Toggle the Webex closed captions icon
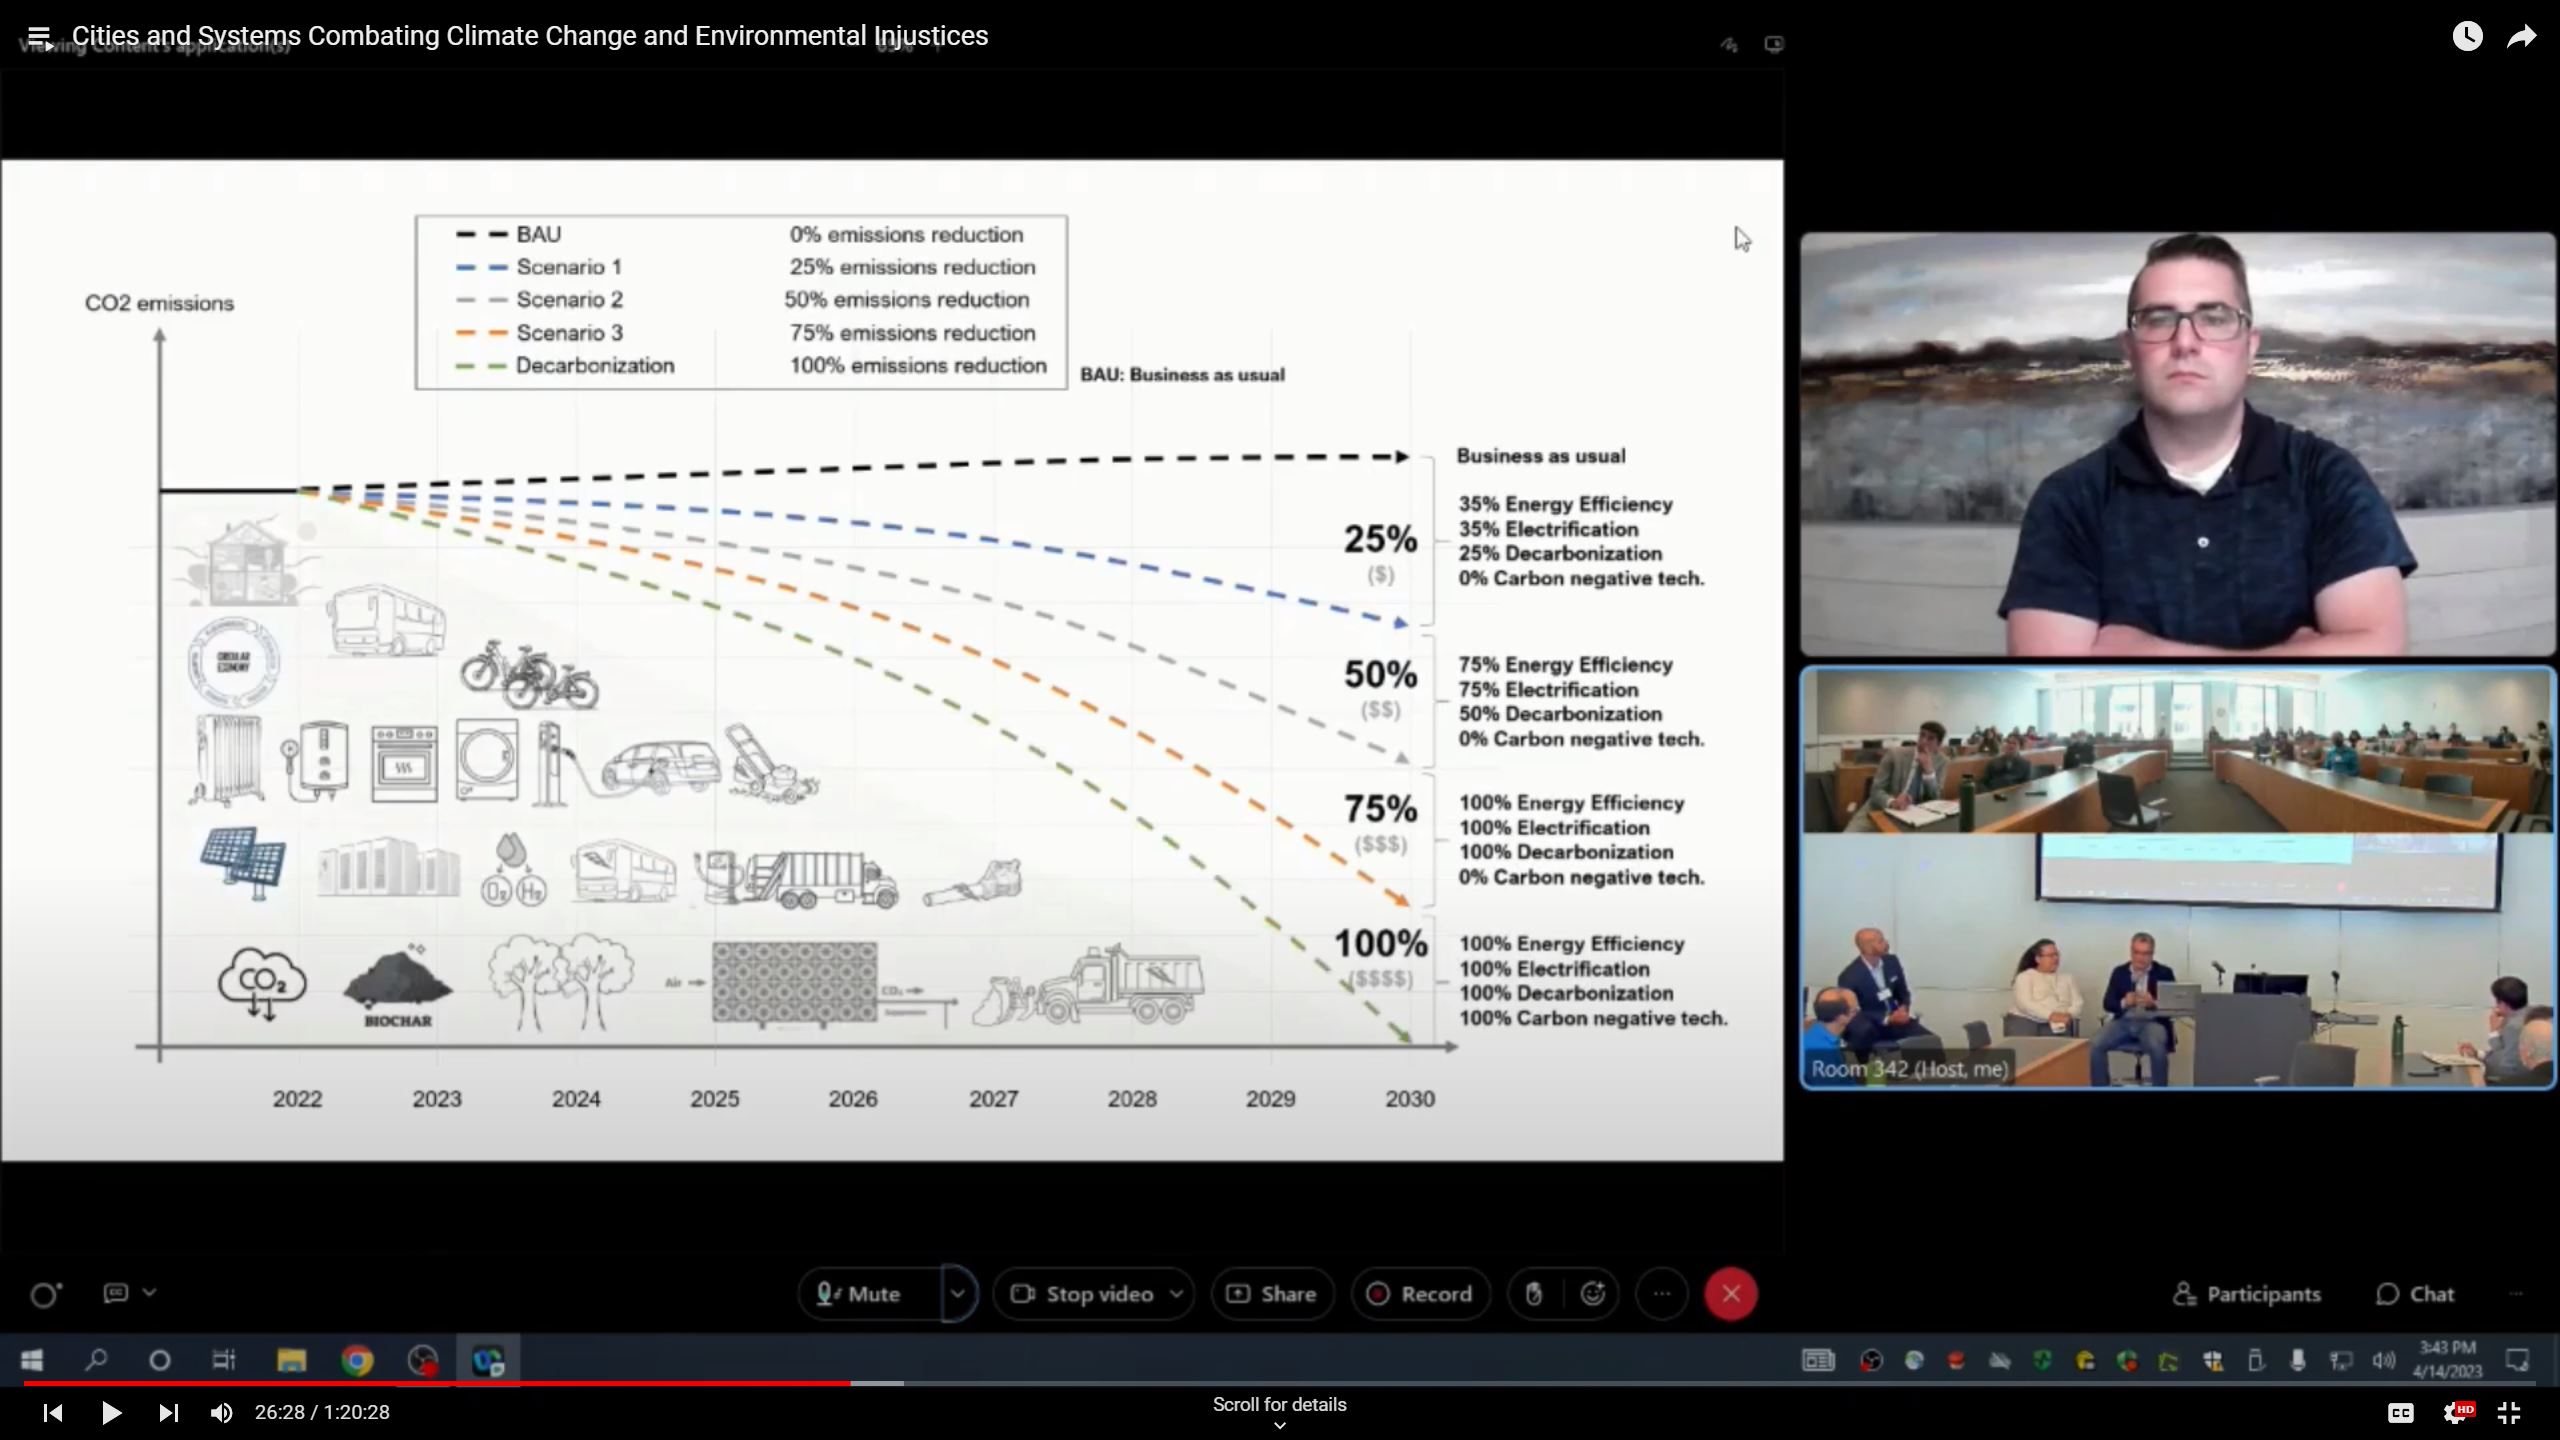 [x=116, y=1293]
